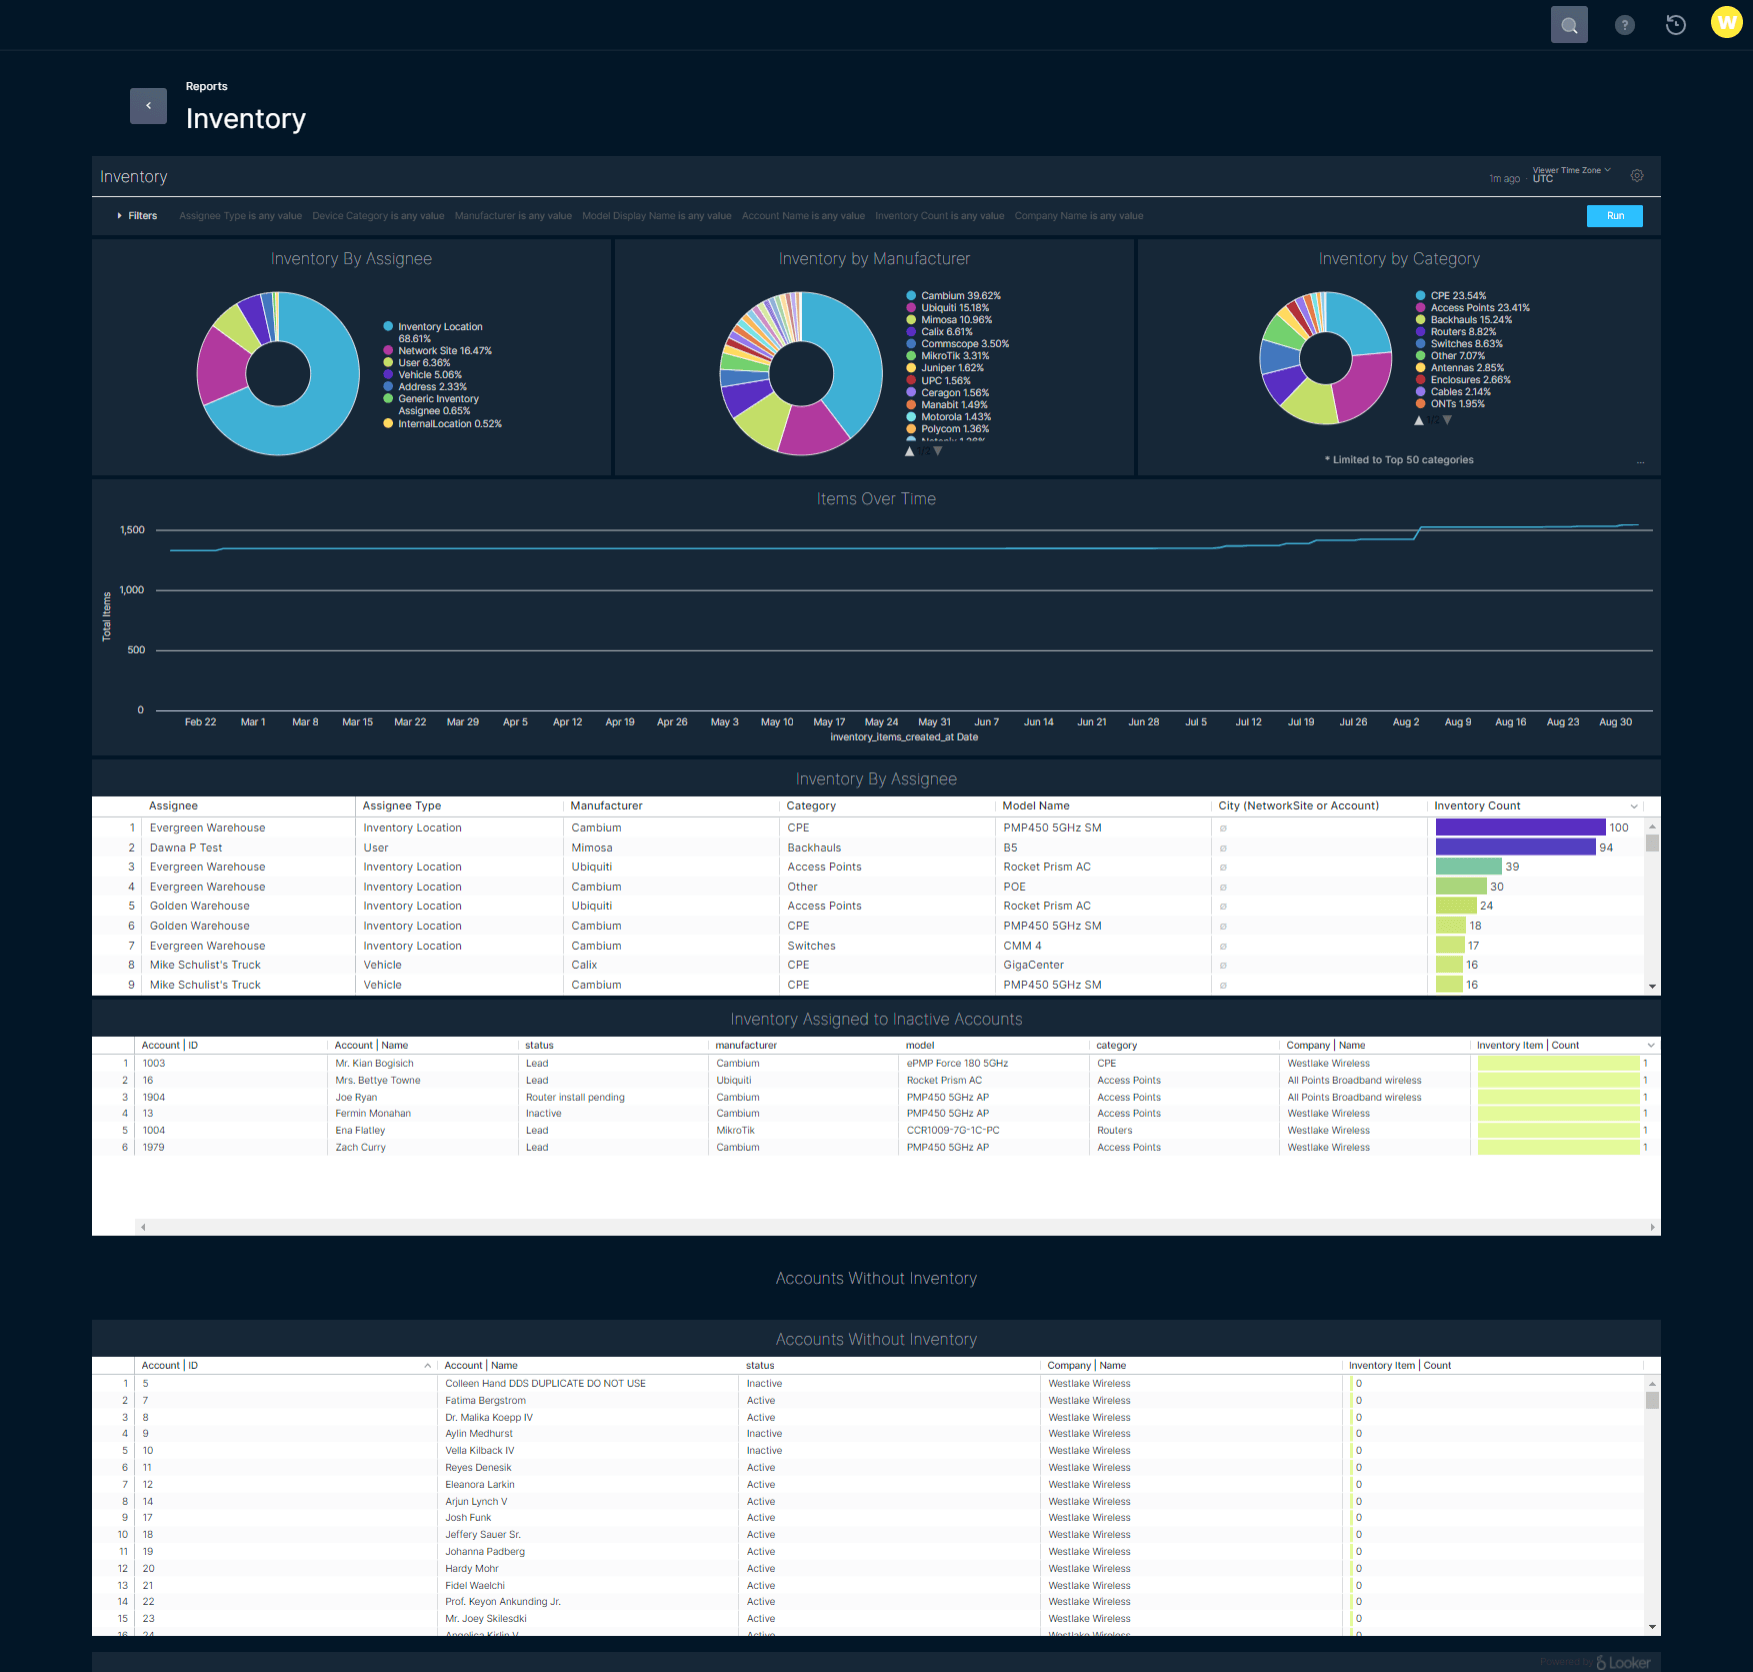This screenshot has height=1672, width=1753.
Task: Go to next Category legend page arrow
Action: pos(1447,420)
